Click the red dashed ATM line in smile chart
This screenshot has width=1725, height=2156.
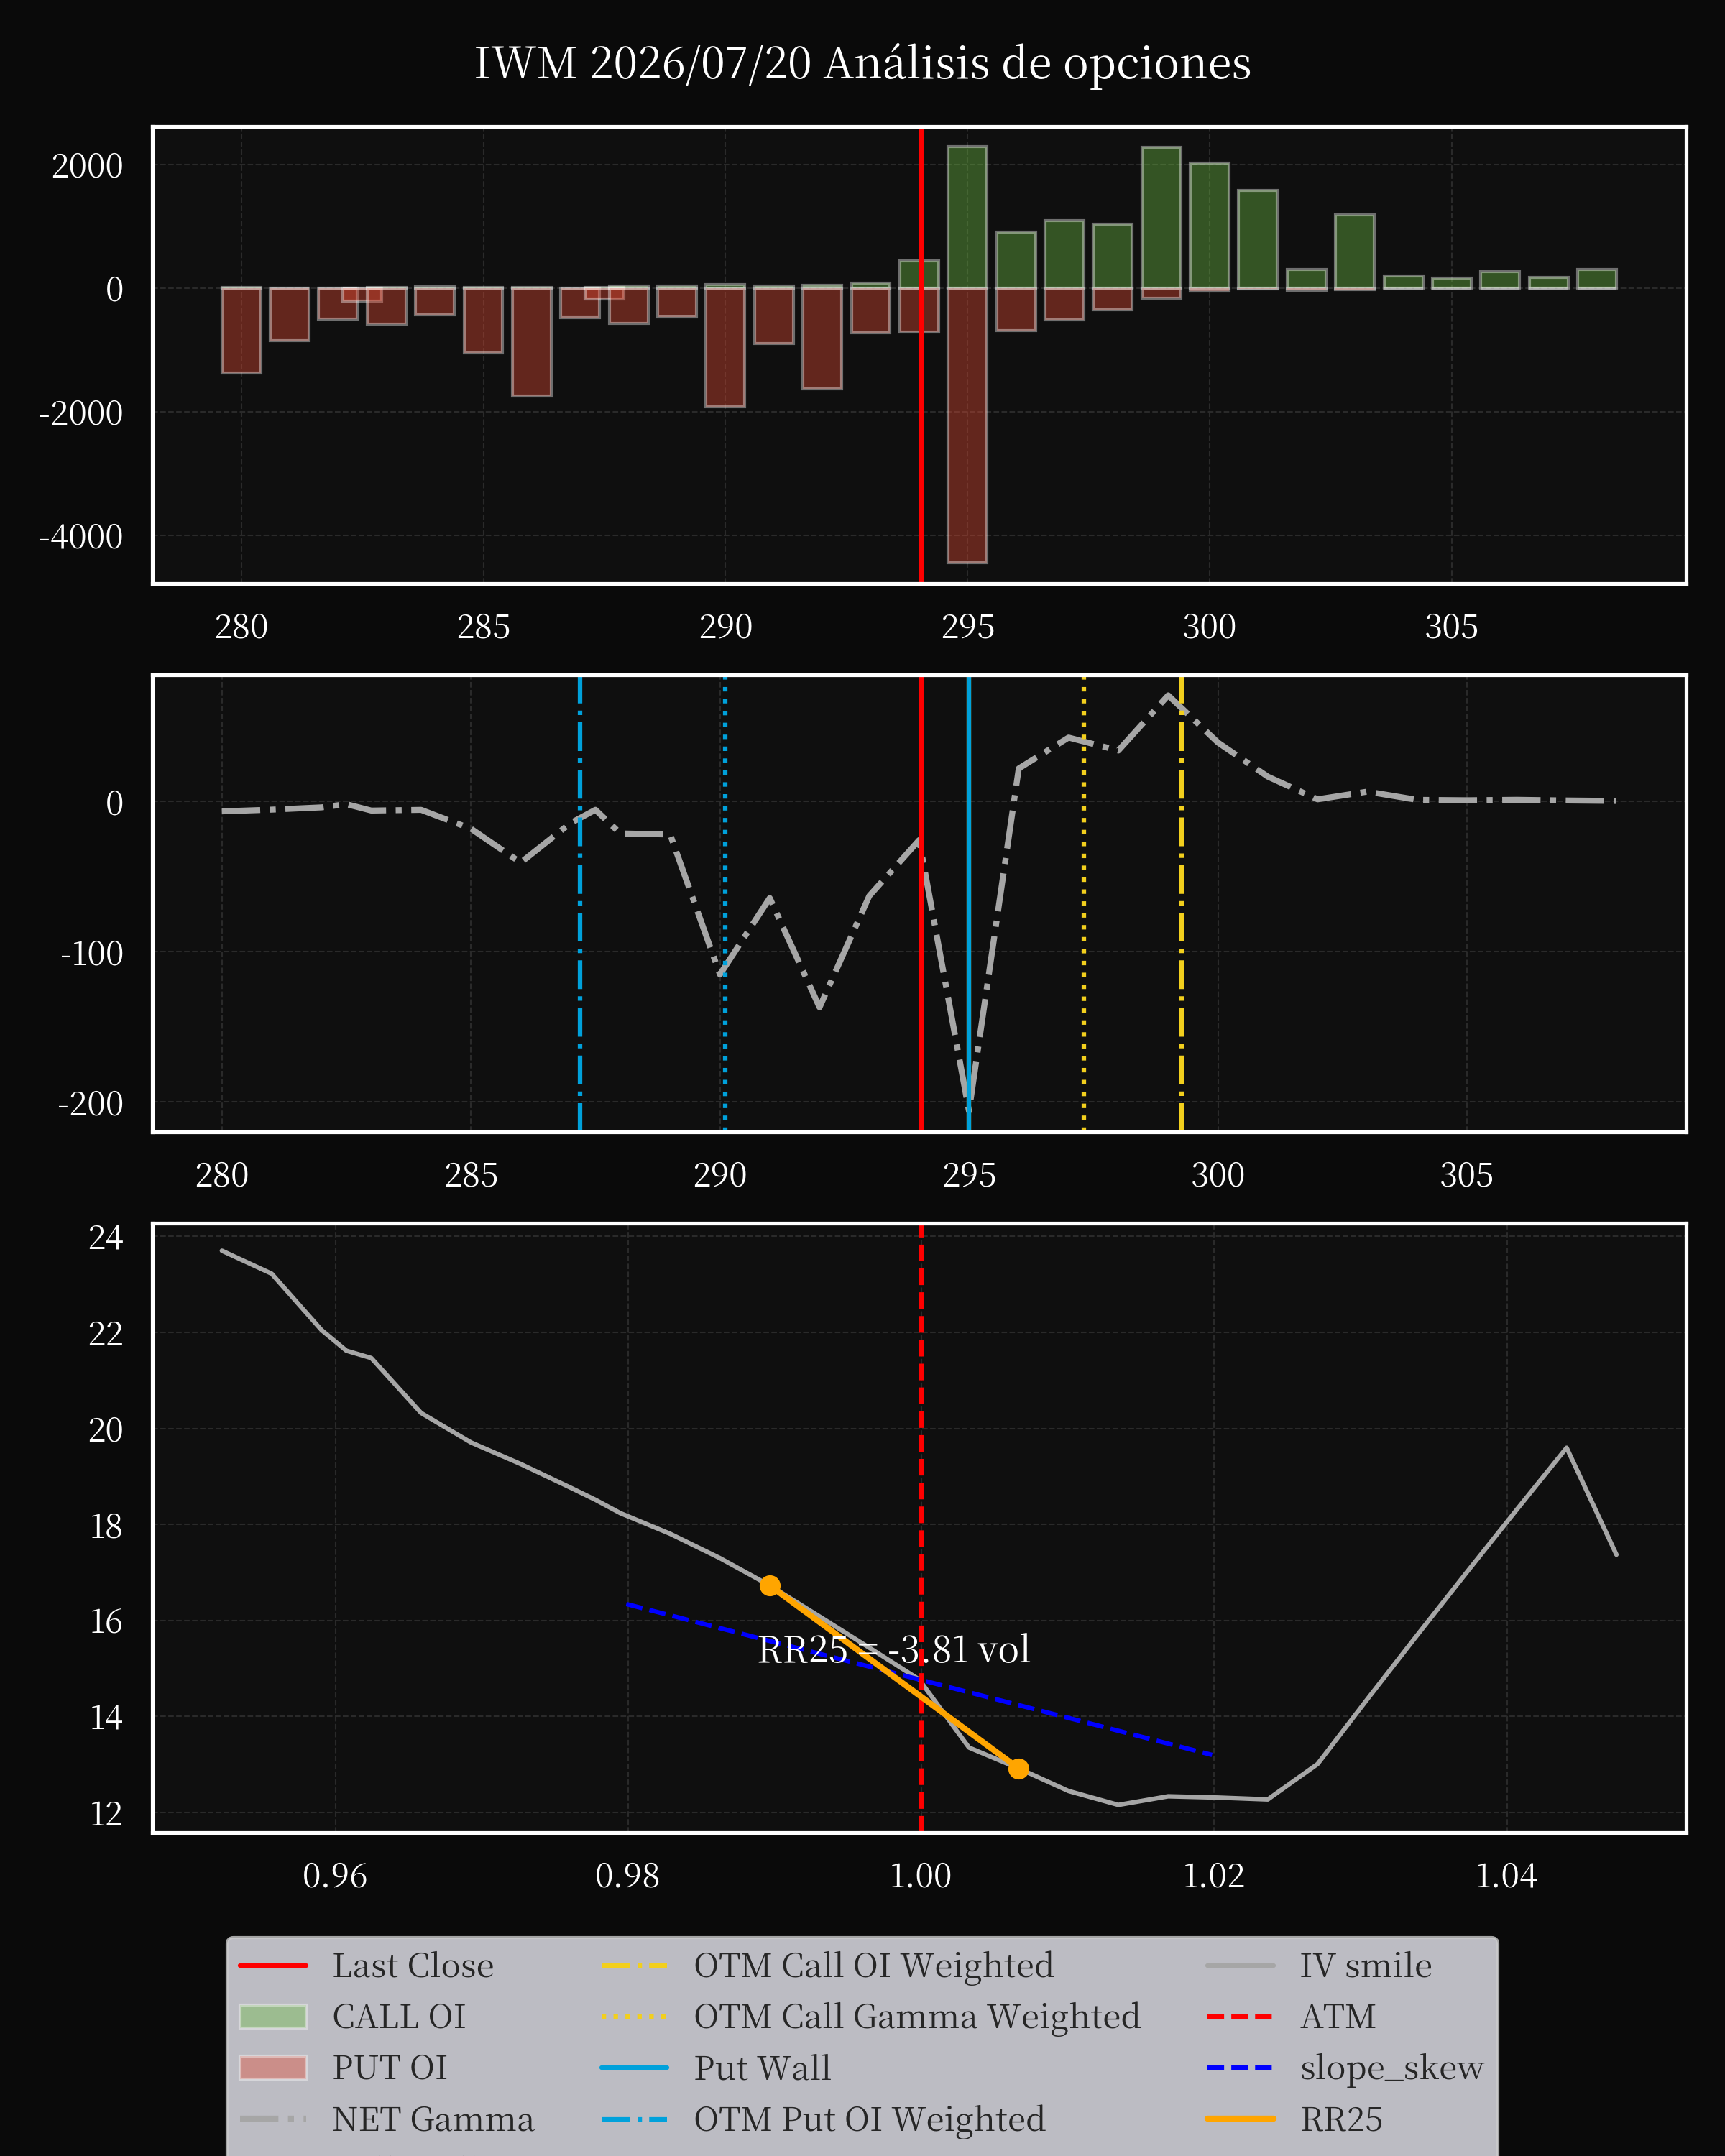(x=921, y=1528)
